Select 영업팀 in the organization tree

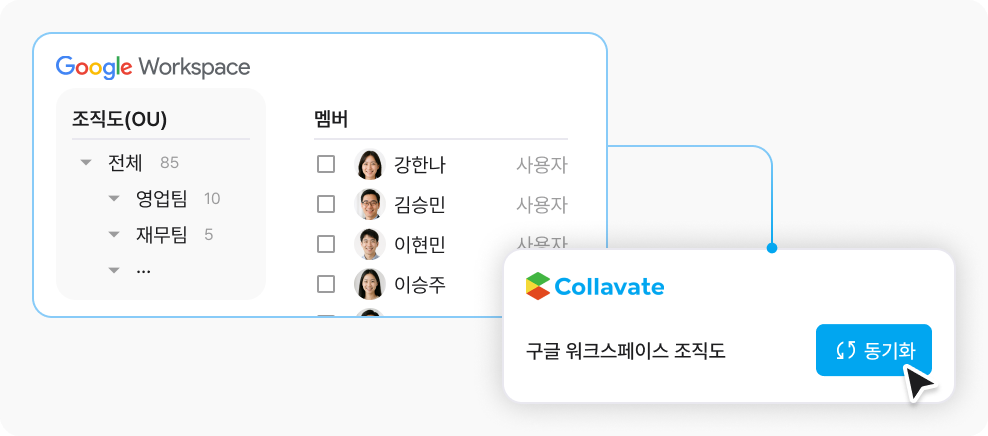(162, 198)
